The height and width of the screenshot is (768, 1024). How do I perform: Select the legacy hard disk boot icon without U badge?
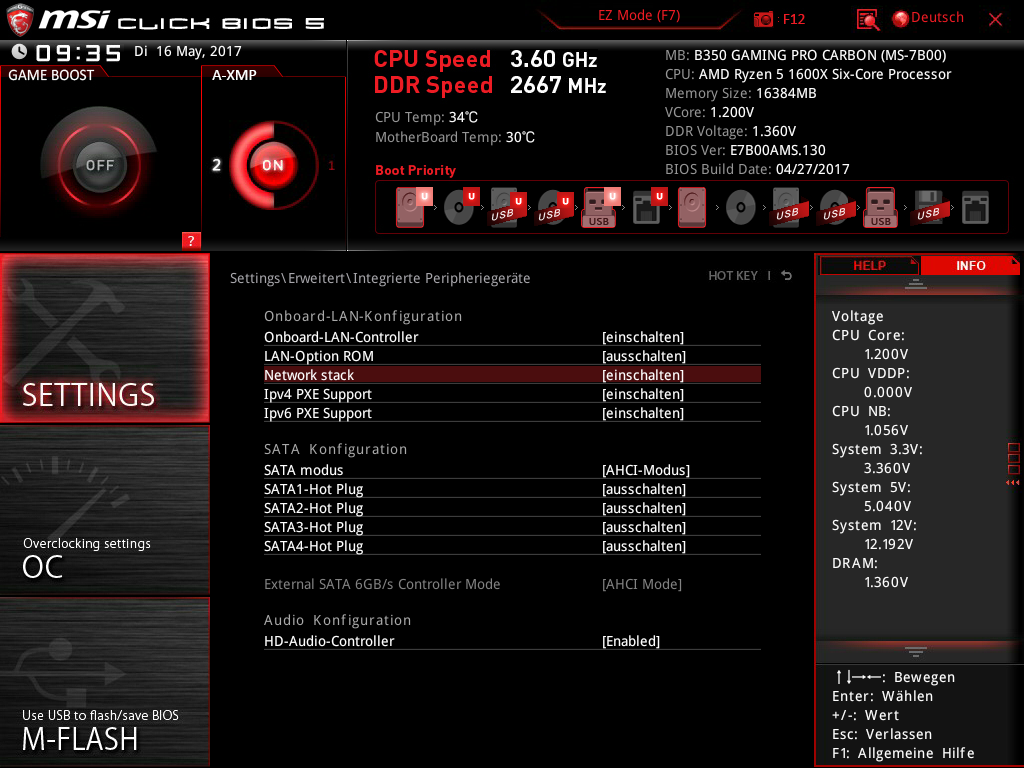click(692, 207)
